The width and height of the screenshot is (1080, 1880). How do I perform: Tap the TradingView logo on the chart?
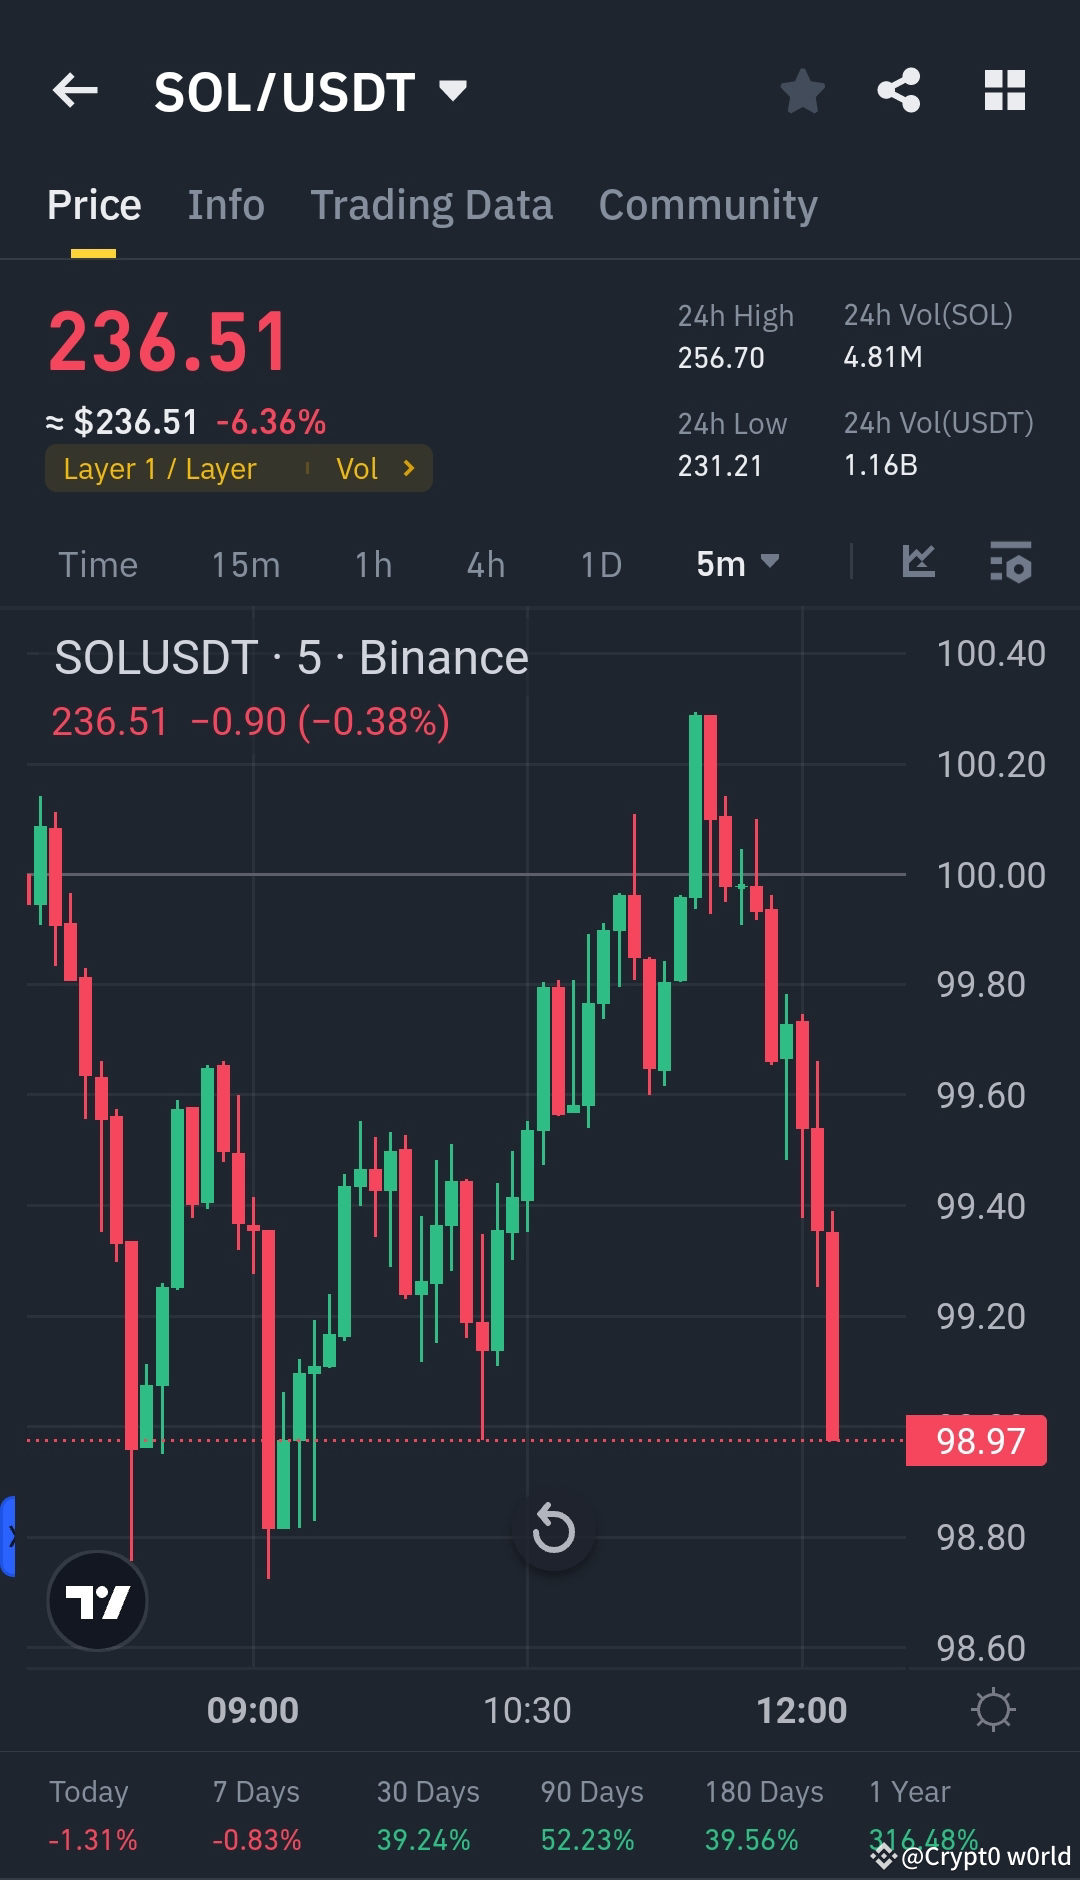[x=96, y=1599]
